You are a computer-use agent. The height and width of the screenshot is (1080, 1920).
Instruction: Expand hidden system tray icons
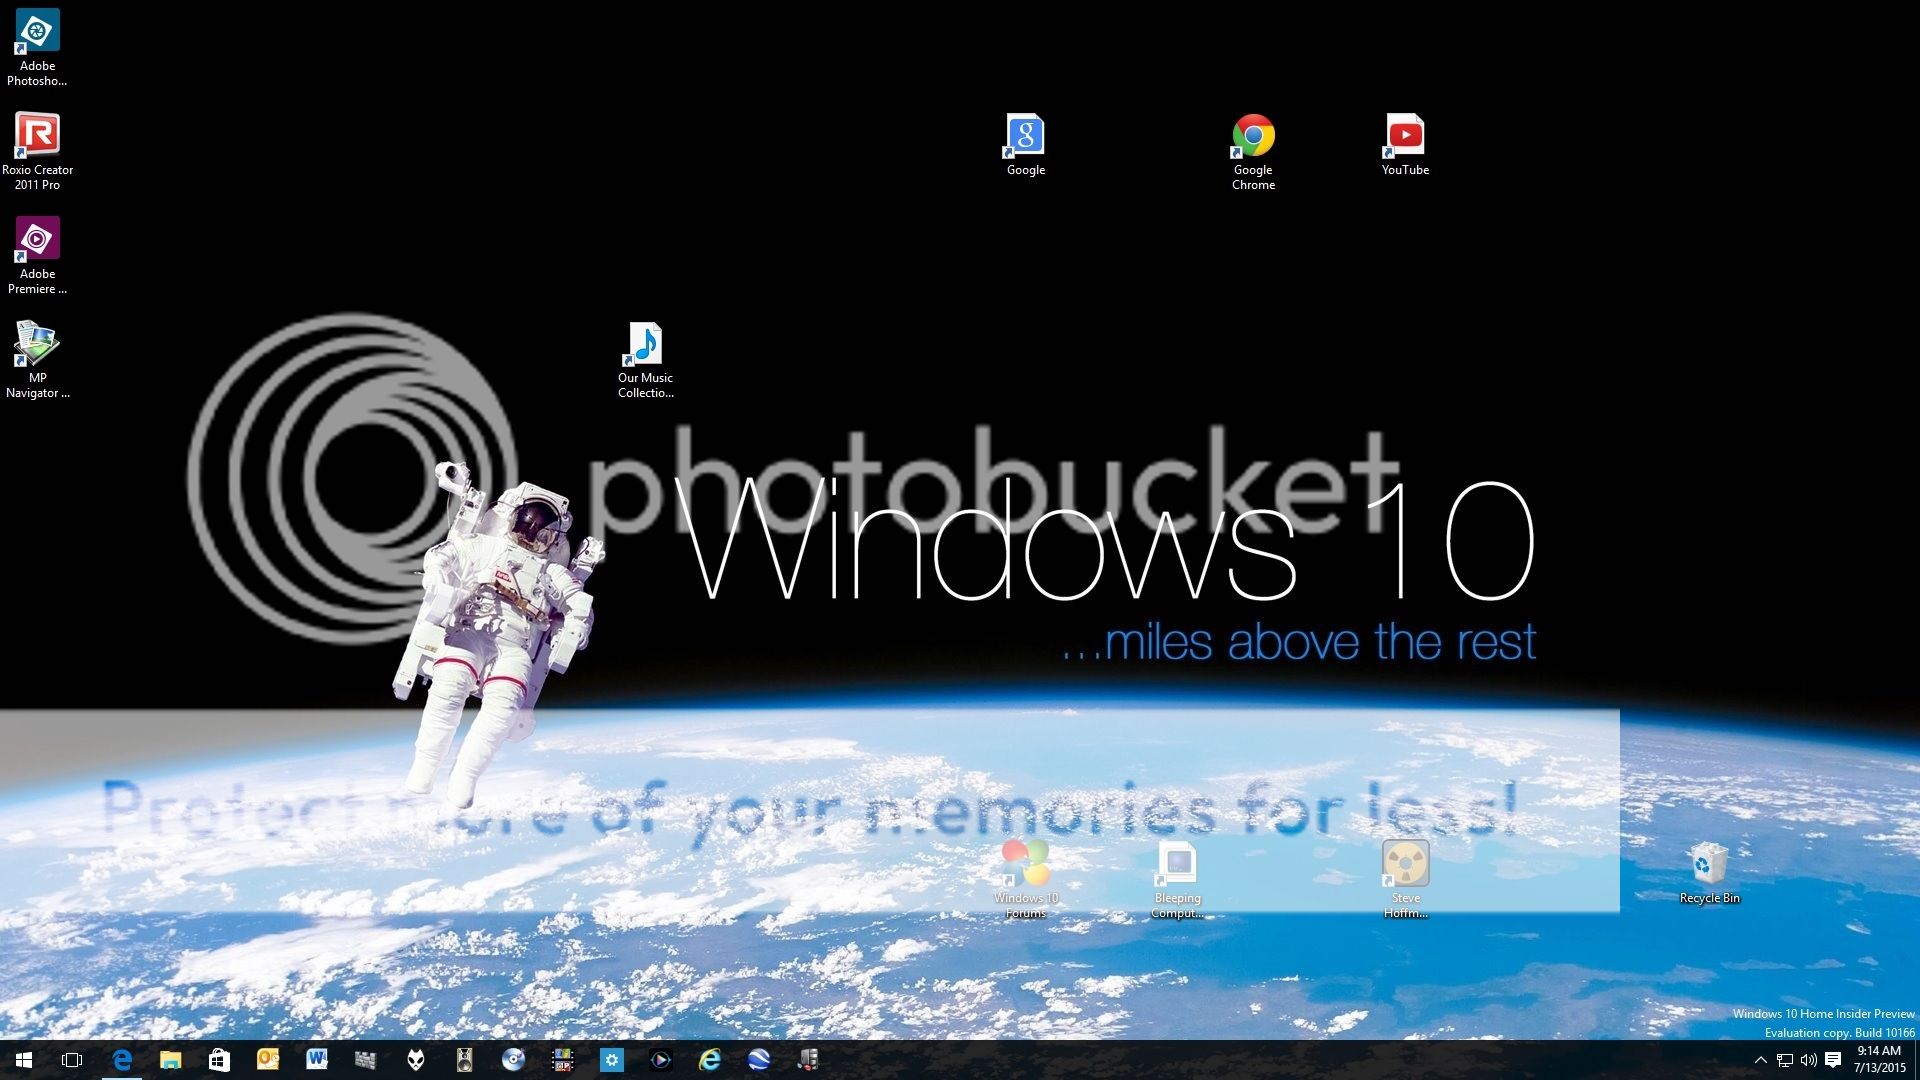pyautogui.click(x=1761, y=1060)
